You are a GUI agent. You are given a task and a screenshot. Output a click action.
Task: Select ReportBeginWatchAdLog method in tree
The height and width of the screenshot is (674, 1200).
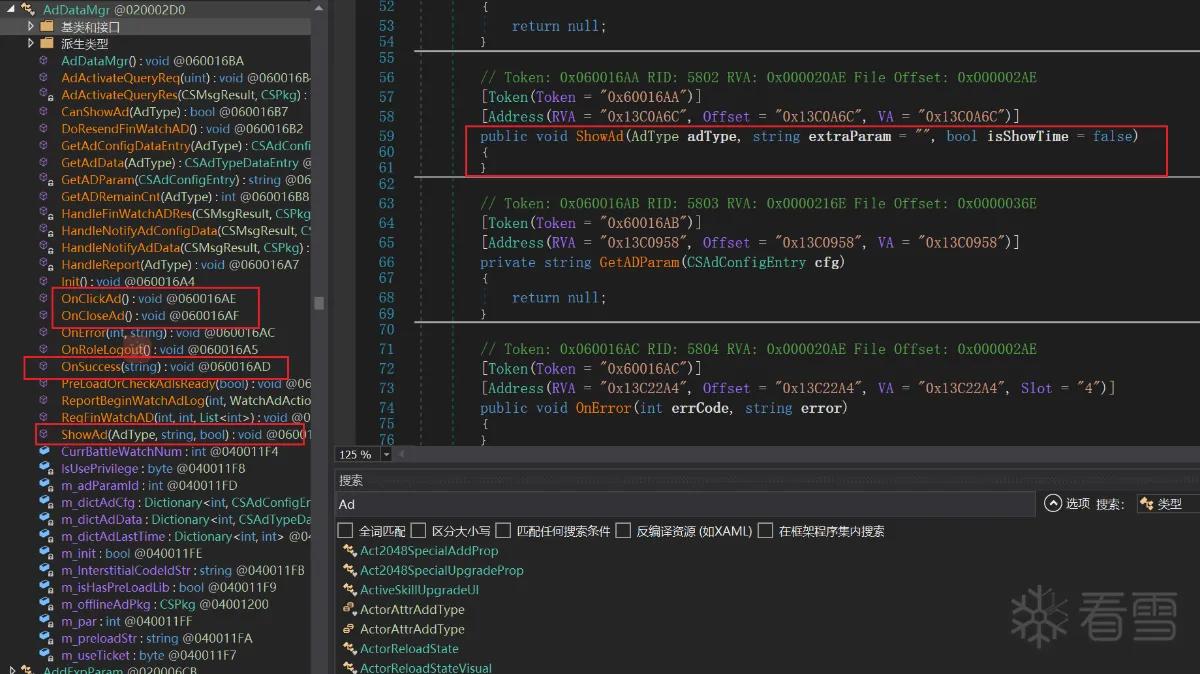click(186, 400)
